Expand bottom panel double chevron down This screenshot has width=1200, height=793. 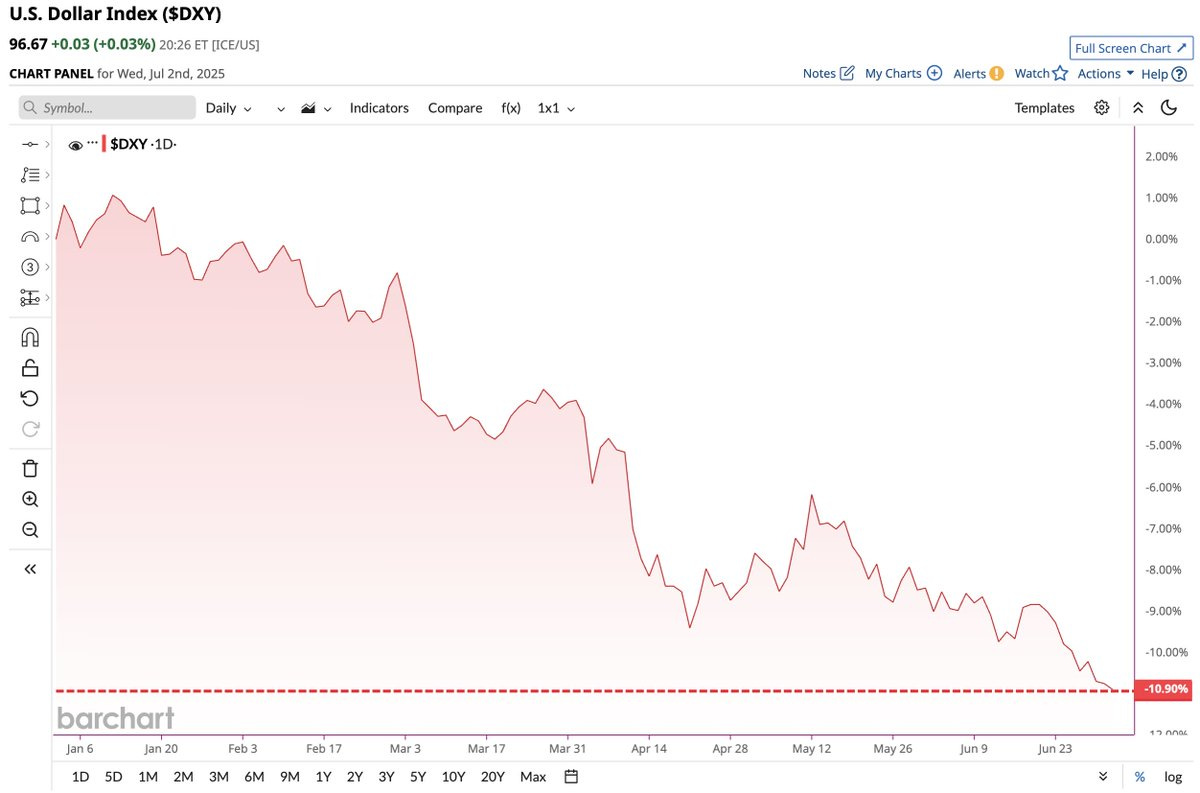(x=1103, y=777)
